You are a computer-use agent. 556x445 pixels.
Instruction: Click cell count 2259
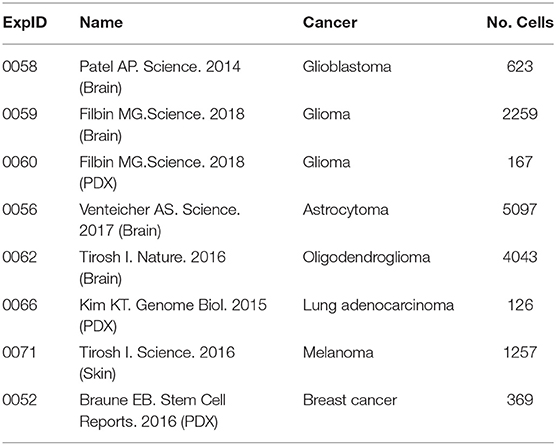(x=520, y=114)
